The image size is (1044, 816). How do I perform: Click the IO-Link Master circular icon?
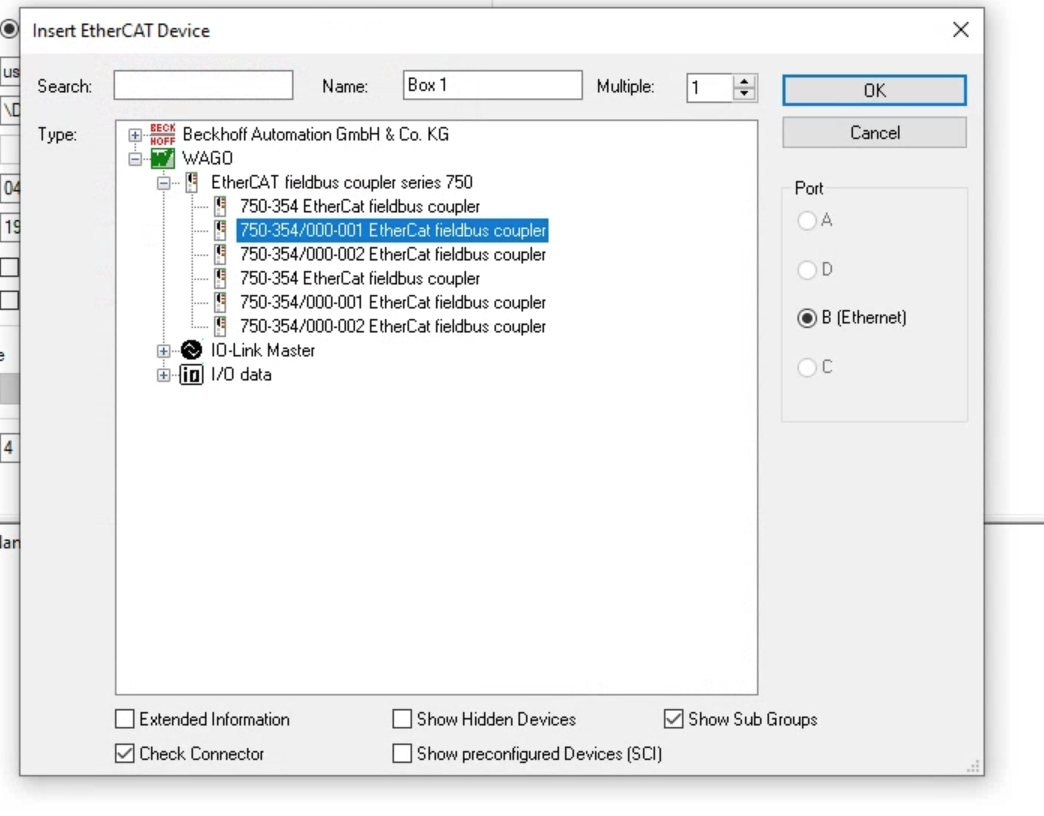pyautogui.click(x=191, y=350)
